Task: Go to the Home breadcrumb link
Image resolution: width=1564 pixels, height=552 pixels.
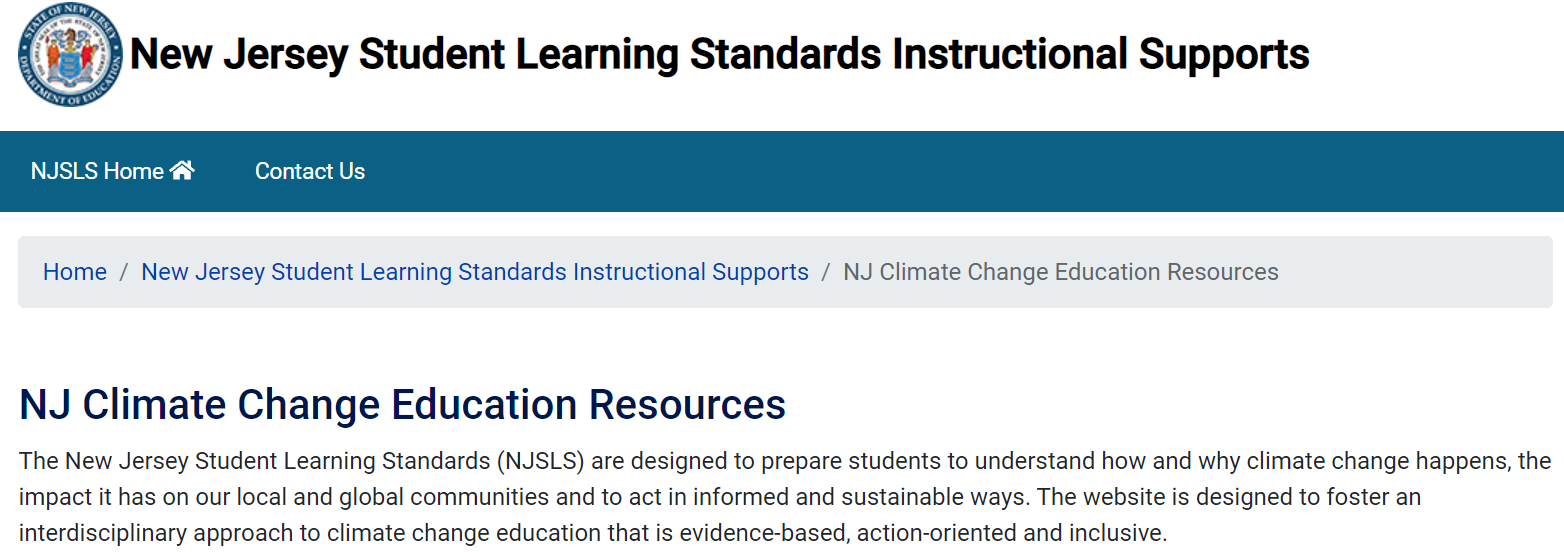Action: pos(75,272)
